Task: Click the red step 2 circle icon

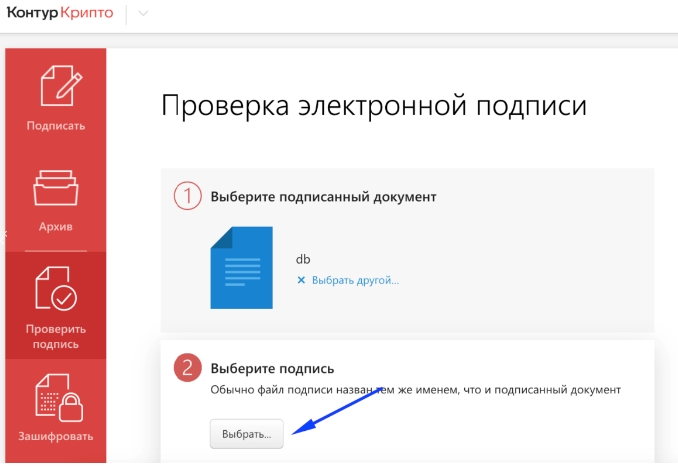Action: (x=187, y=368)
